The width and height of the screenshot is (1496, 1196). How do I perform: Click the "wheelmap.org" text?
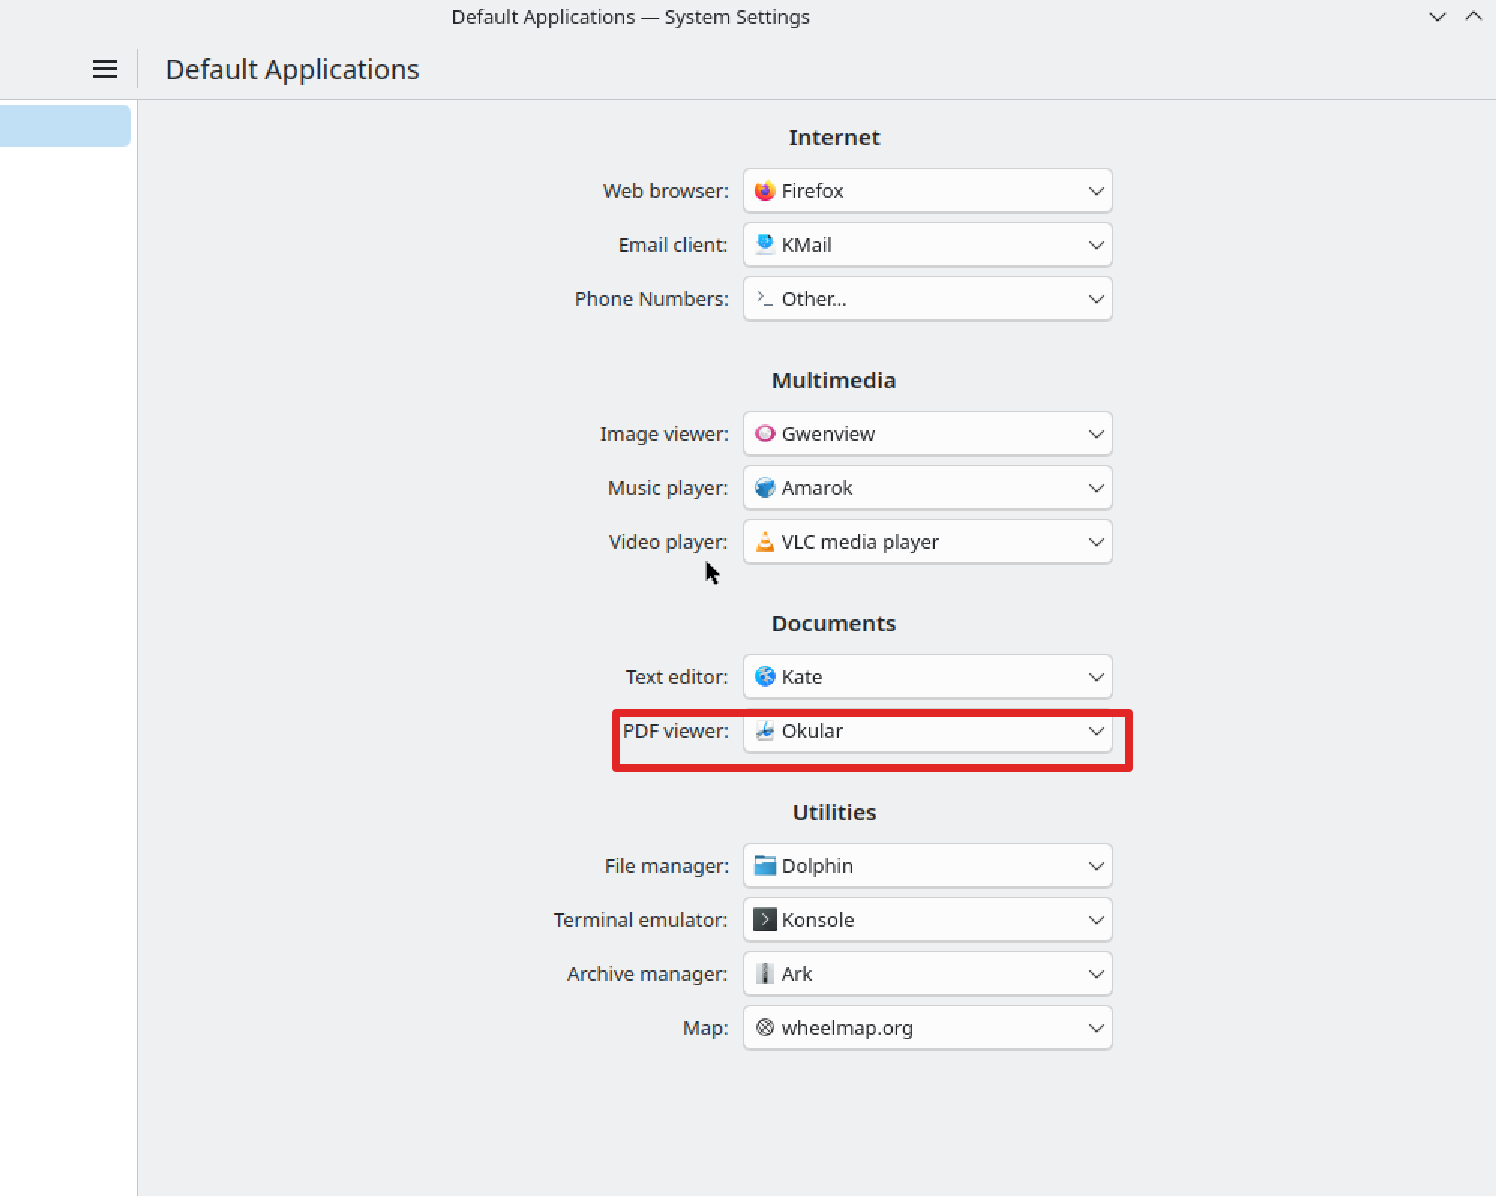(x=847, y=1028)
